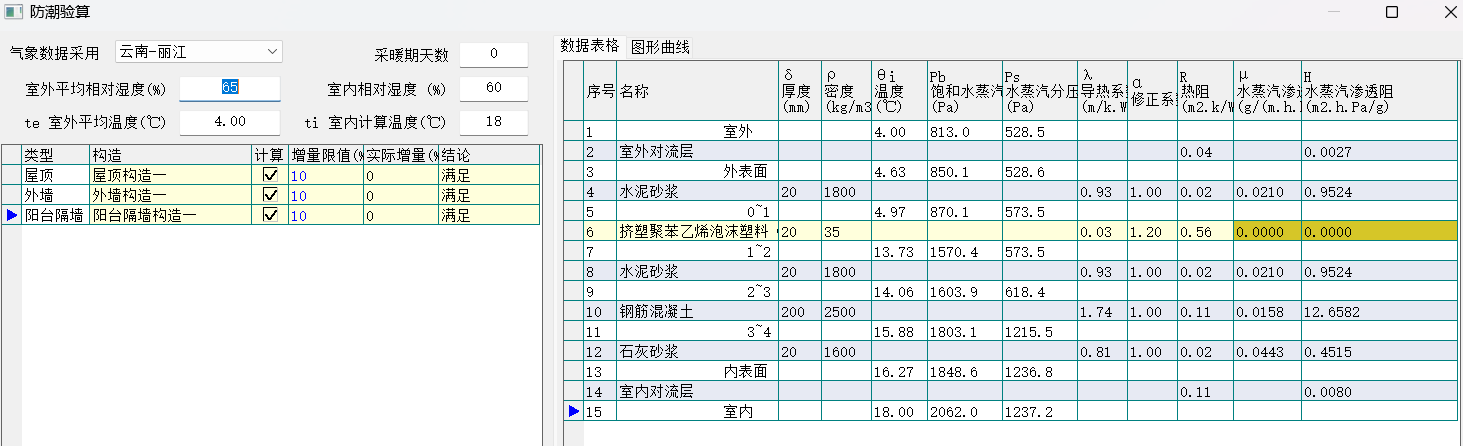Click blue row marker beside 阳台隔墙
The width and height of the screenshot is (1463, 446).
point(11,214)
